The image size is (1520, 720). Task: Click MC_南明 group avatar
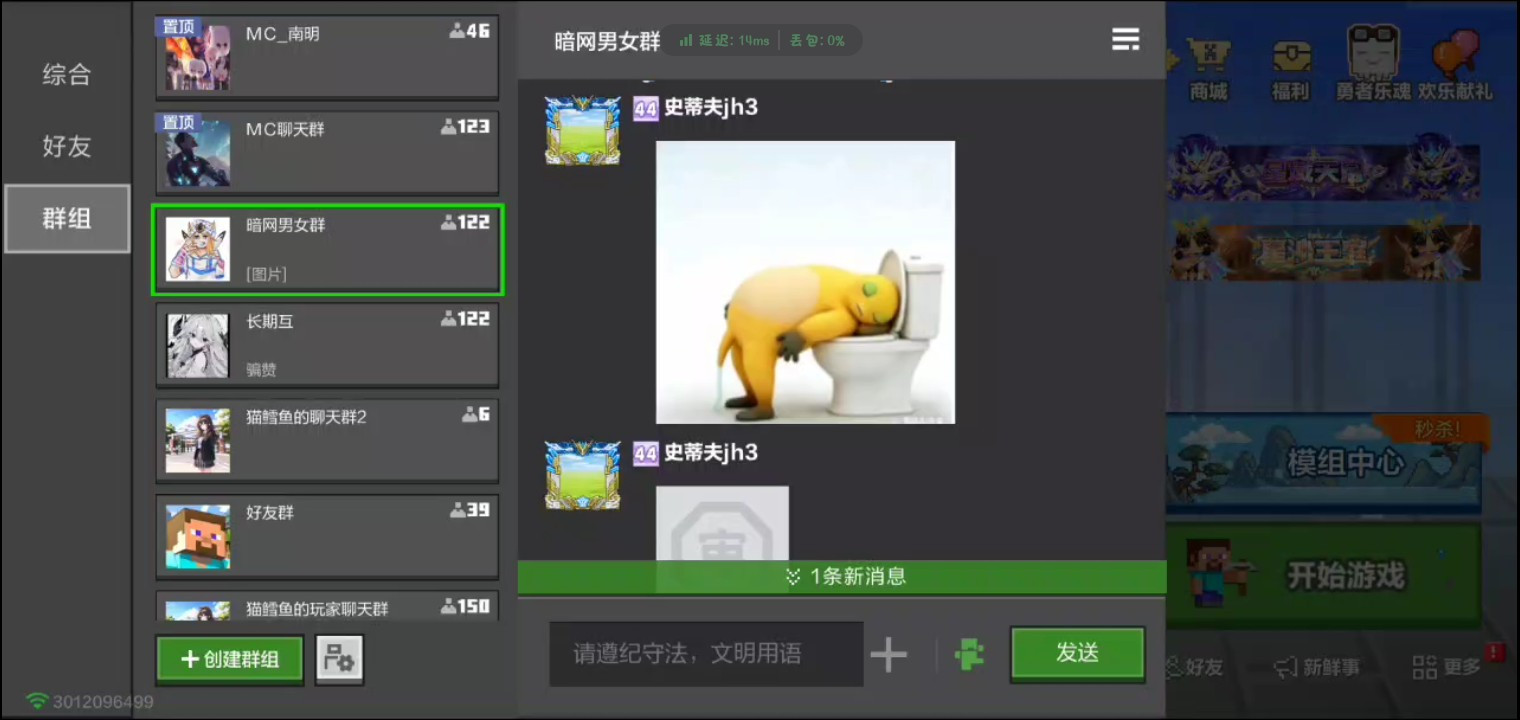pos(198,57)
